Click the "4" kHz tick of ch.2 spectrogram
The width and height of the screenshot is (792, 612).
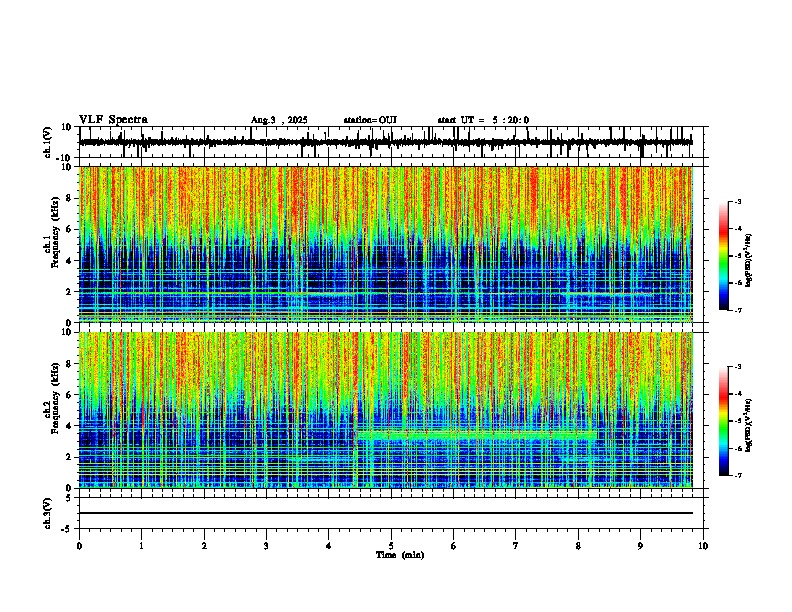(71, 426)
